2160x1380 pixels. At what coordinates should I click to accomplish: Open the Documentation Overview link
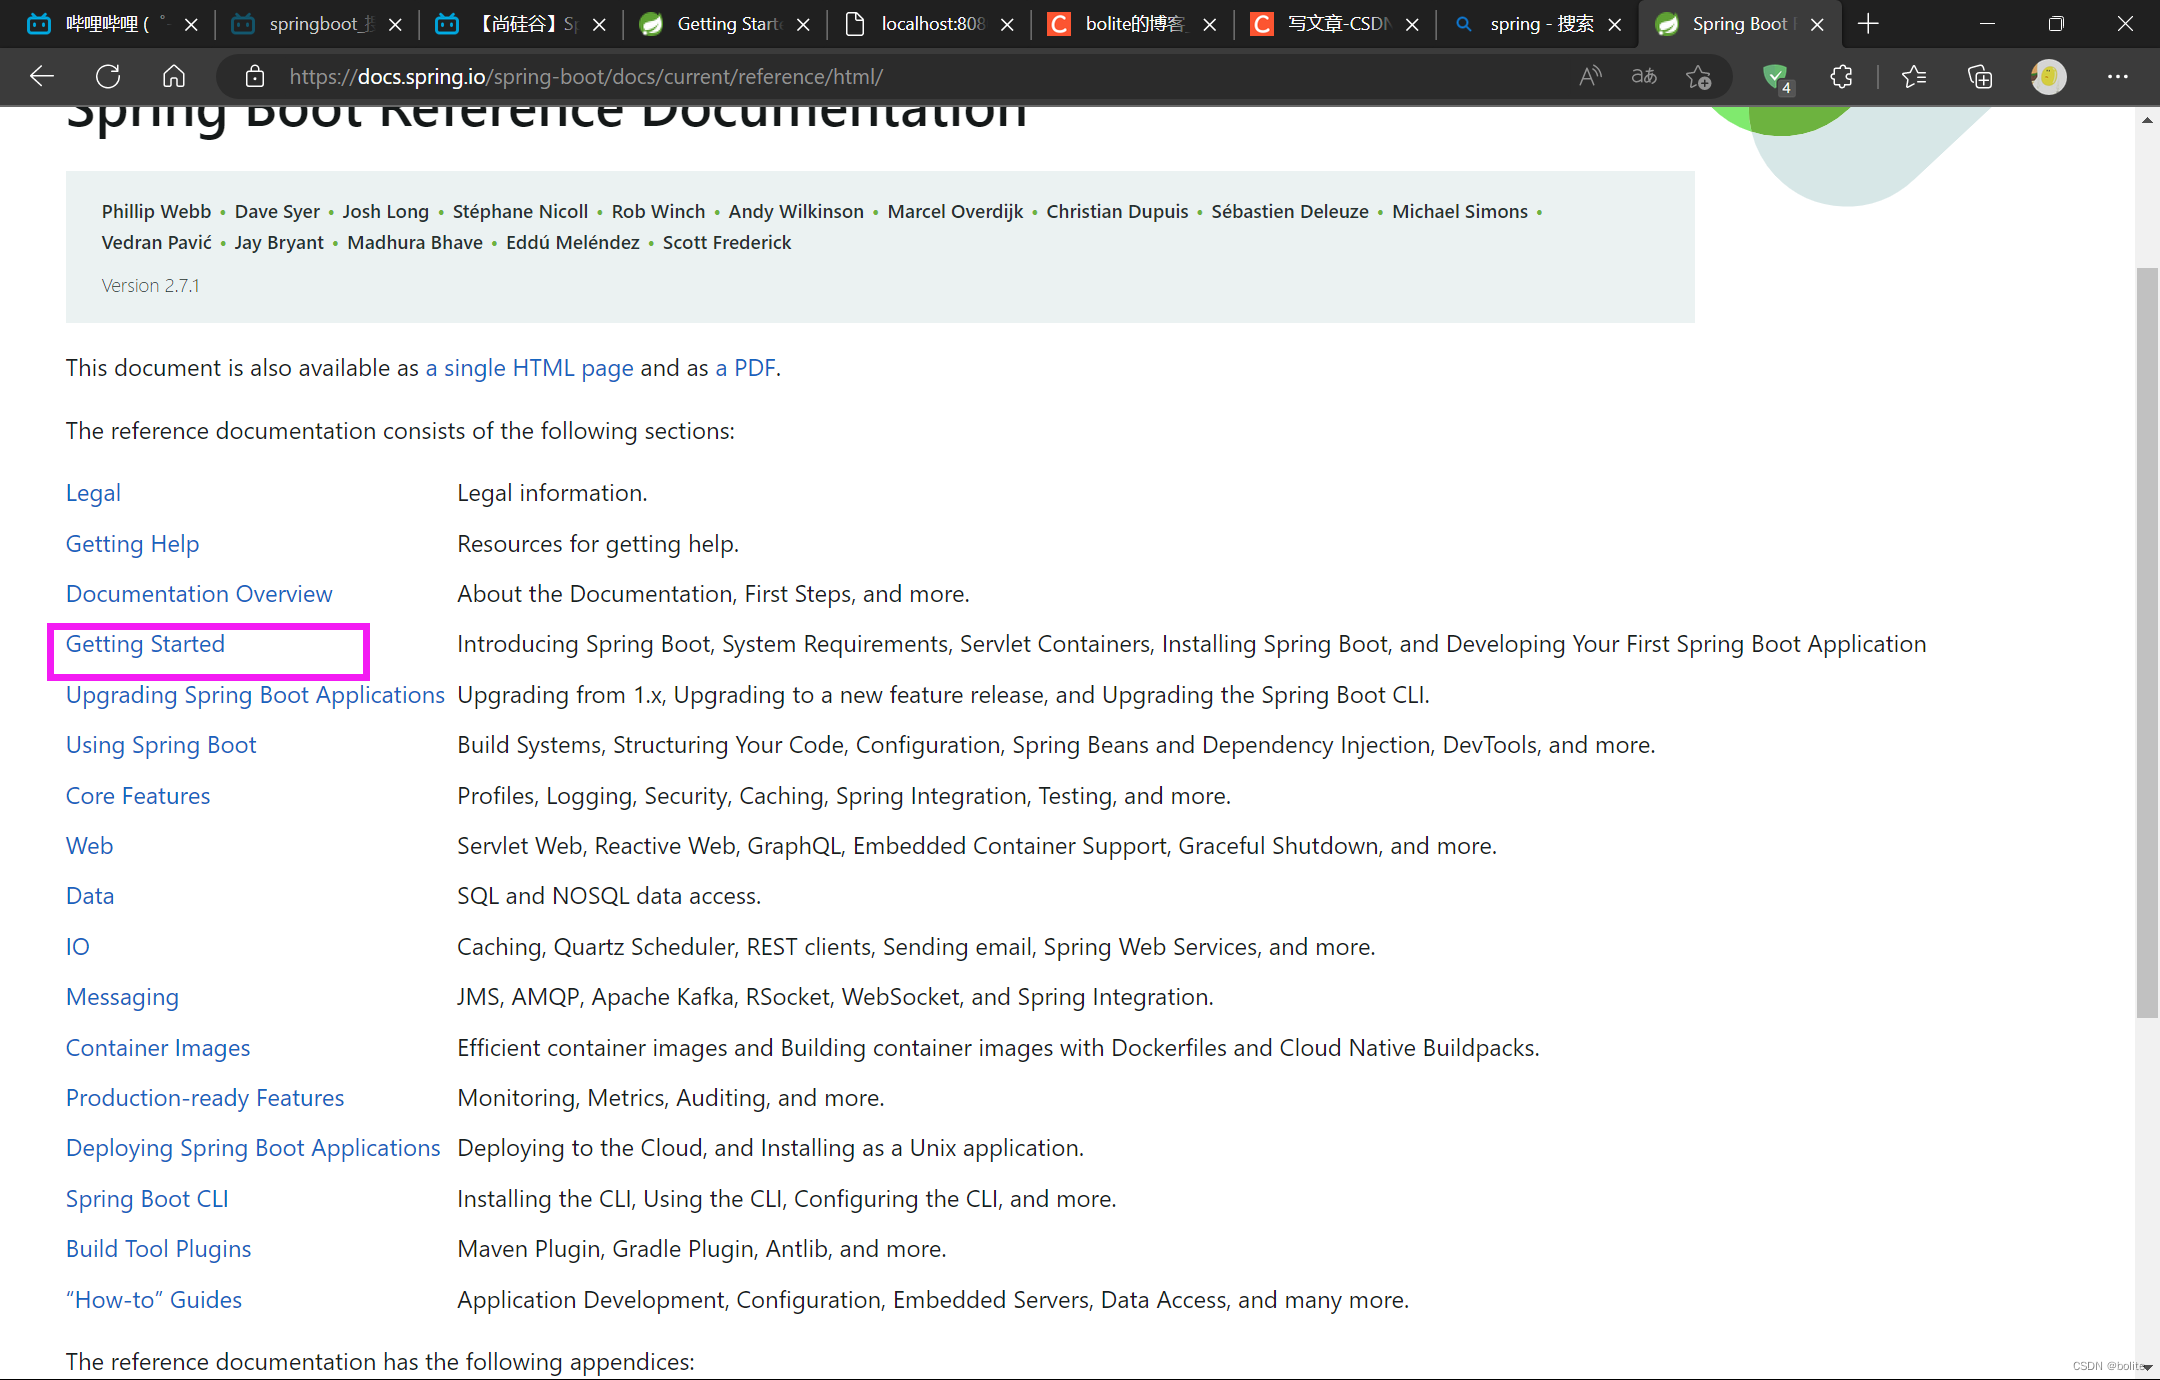199,594
